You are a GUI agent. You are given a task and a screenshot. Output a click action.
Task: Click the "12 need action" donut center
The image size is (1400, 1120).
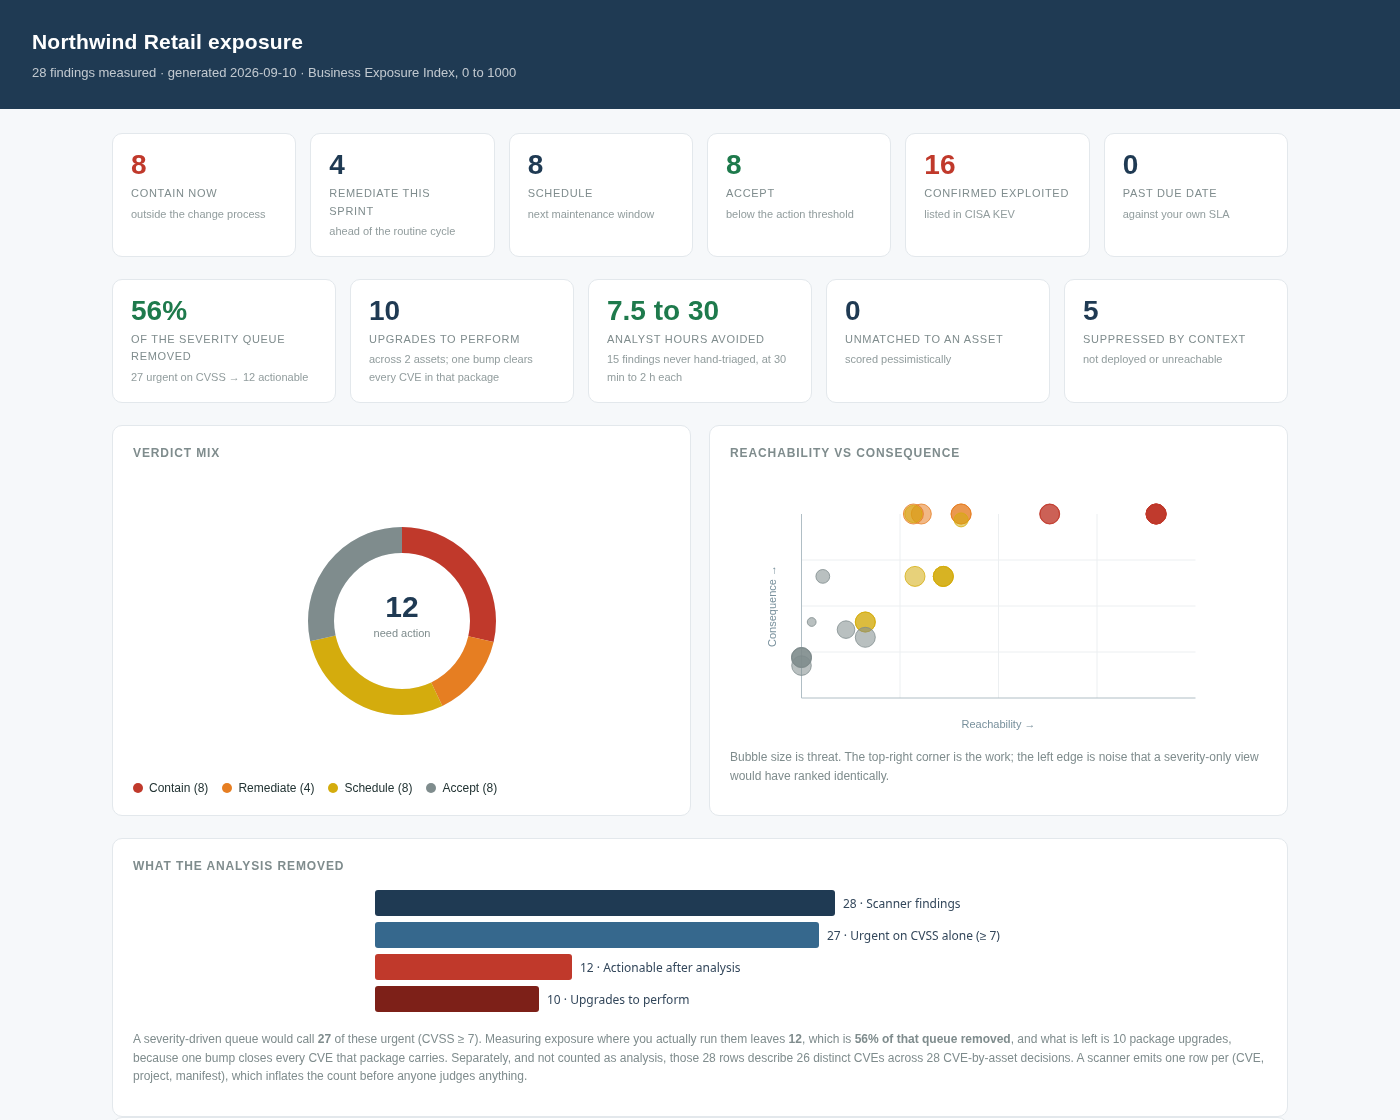coord(402,615)
